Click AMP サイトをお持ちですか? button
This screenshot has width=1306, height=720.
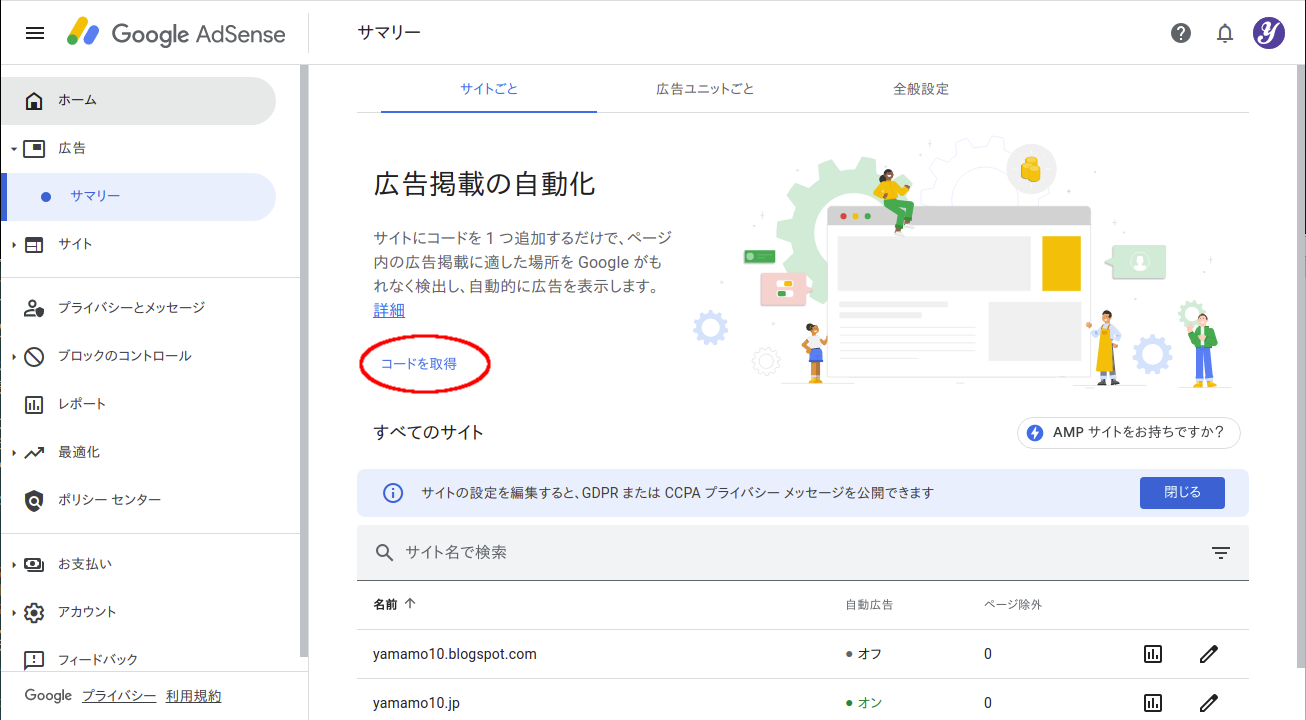click(x=1129, y=433)
